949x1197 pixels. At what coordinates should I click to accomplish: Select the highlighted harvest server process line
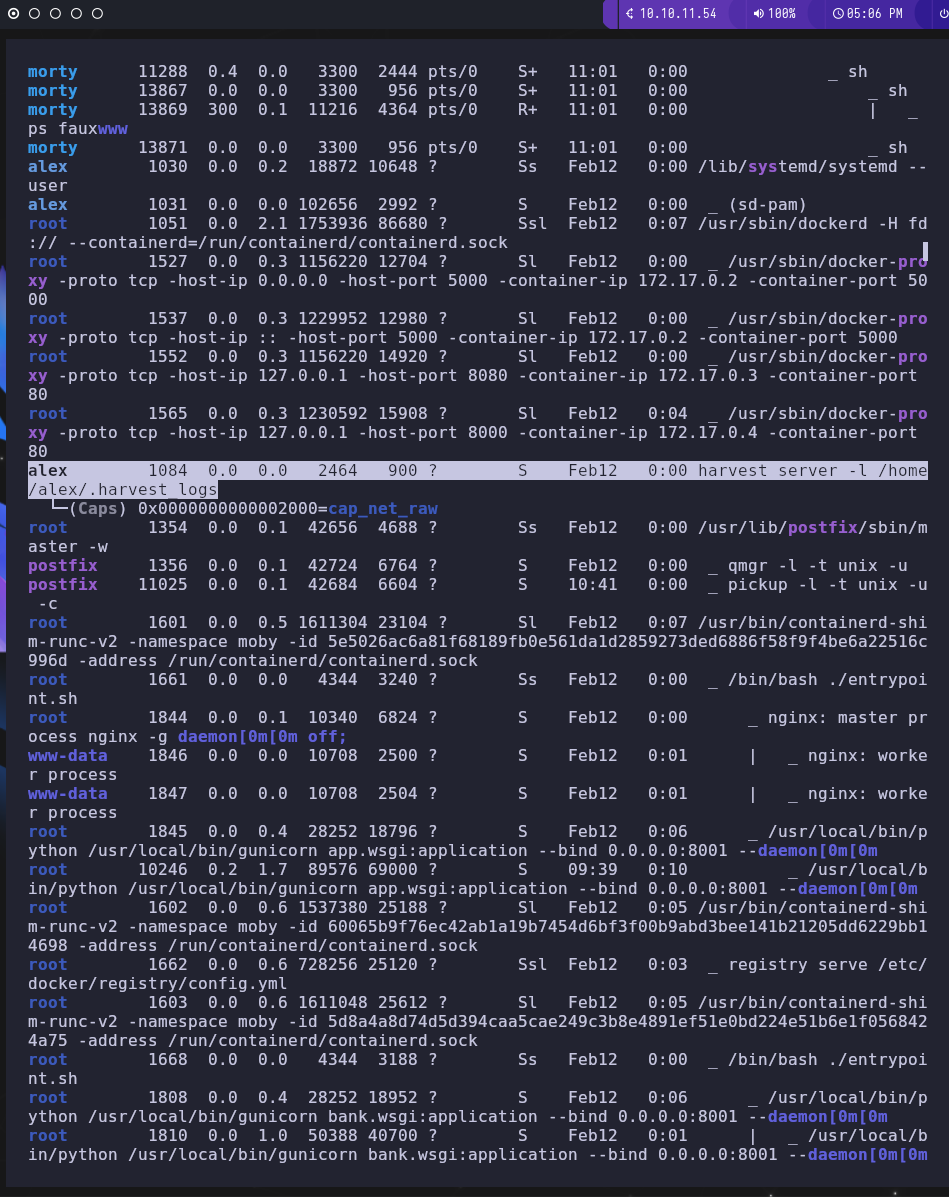(x=478, y=480)
